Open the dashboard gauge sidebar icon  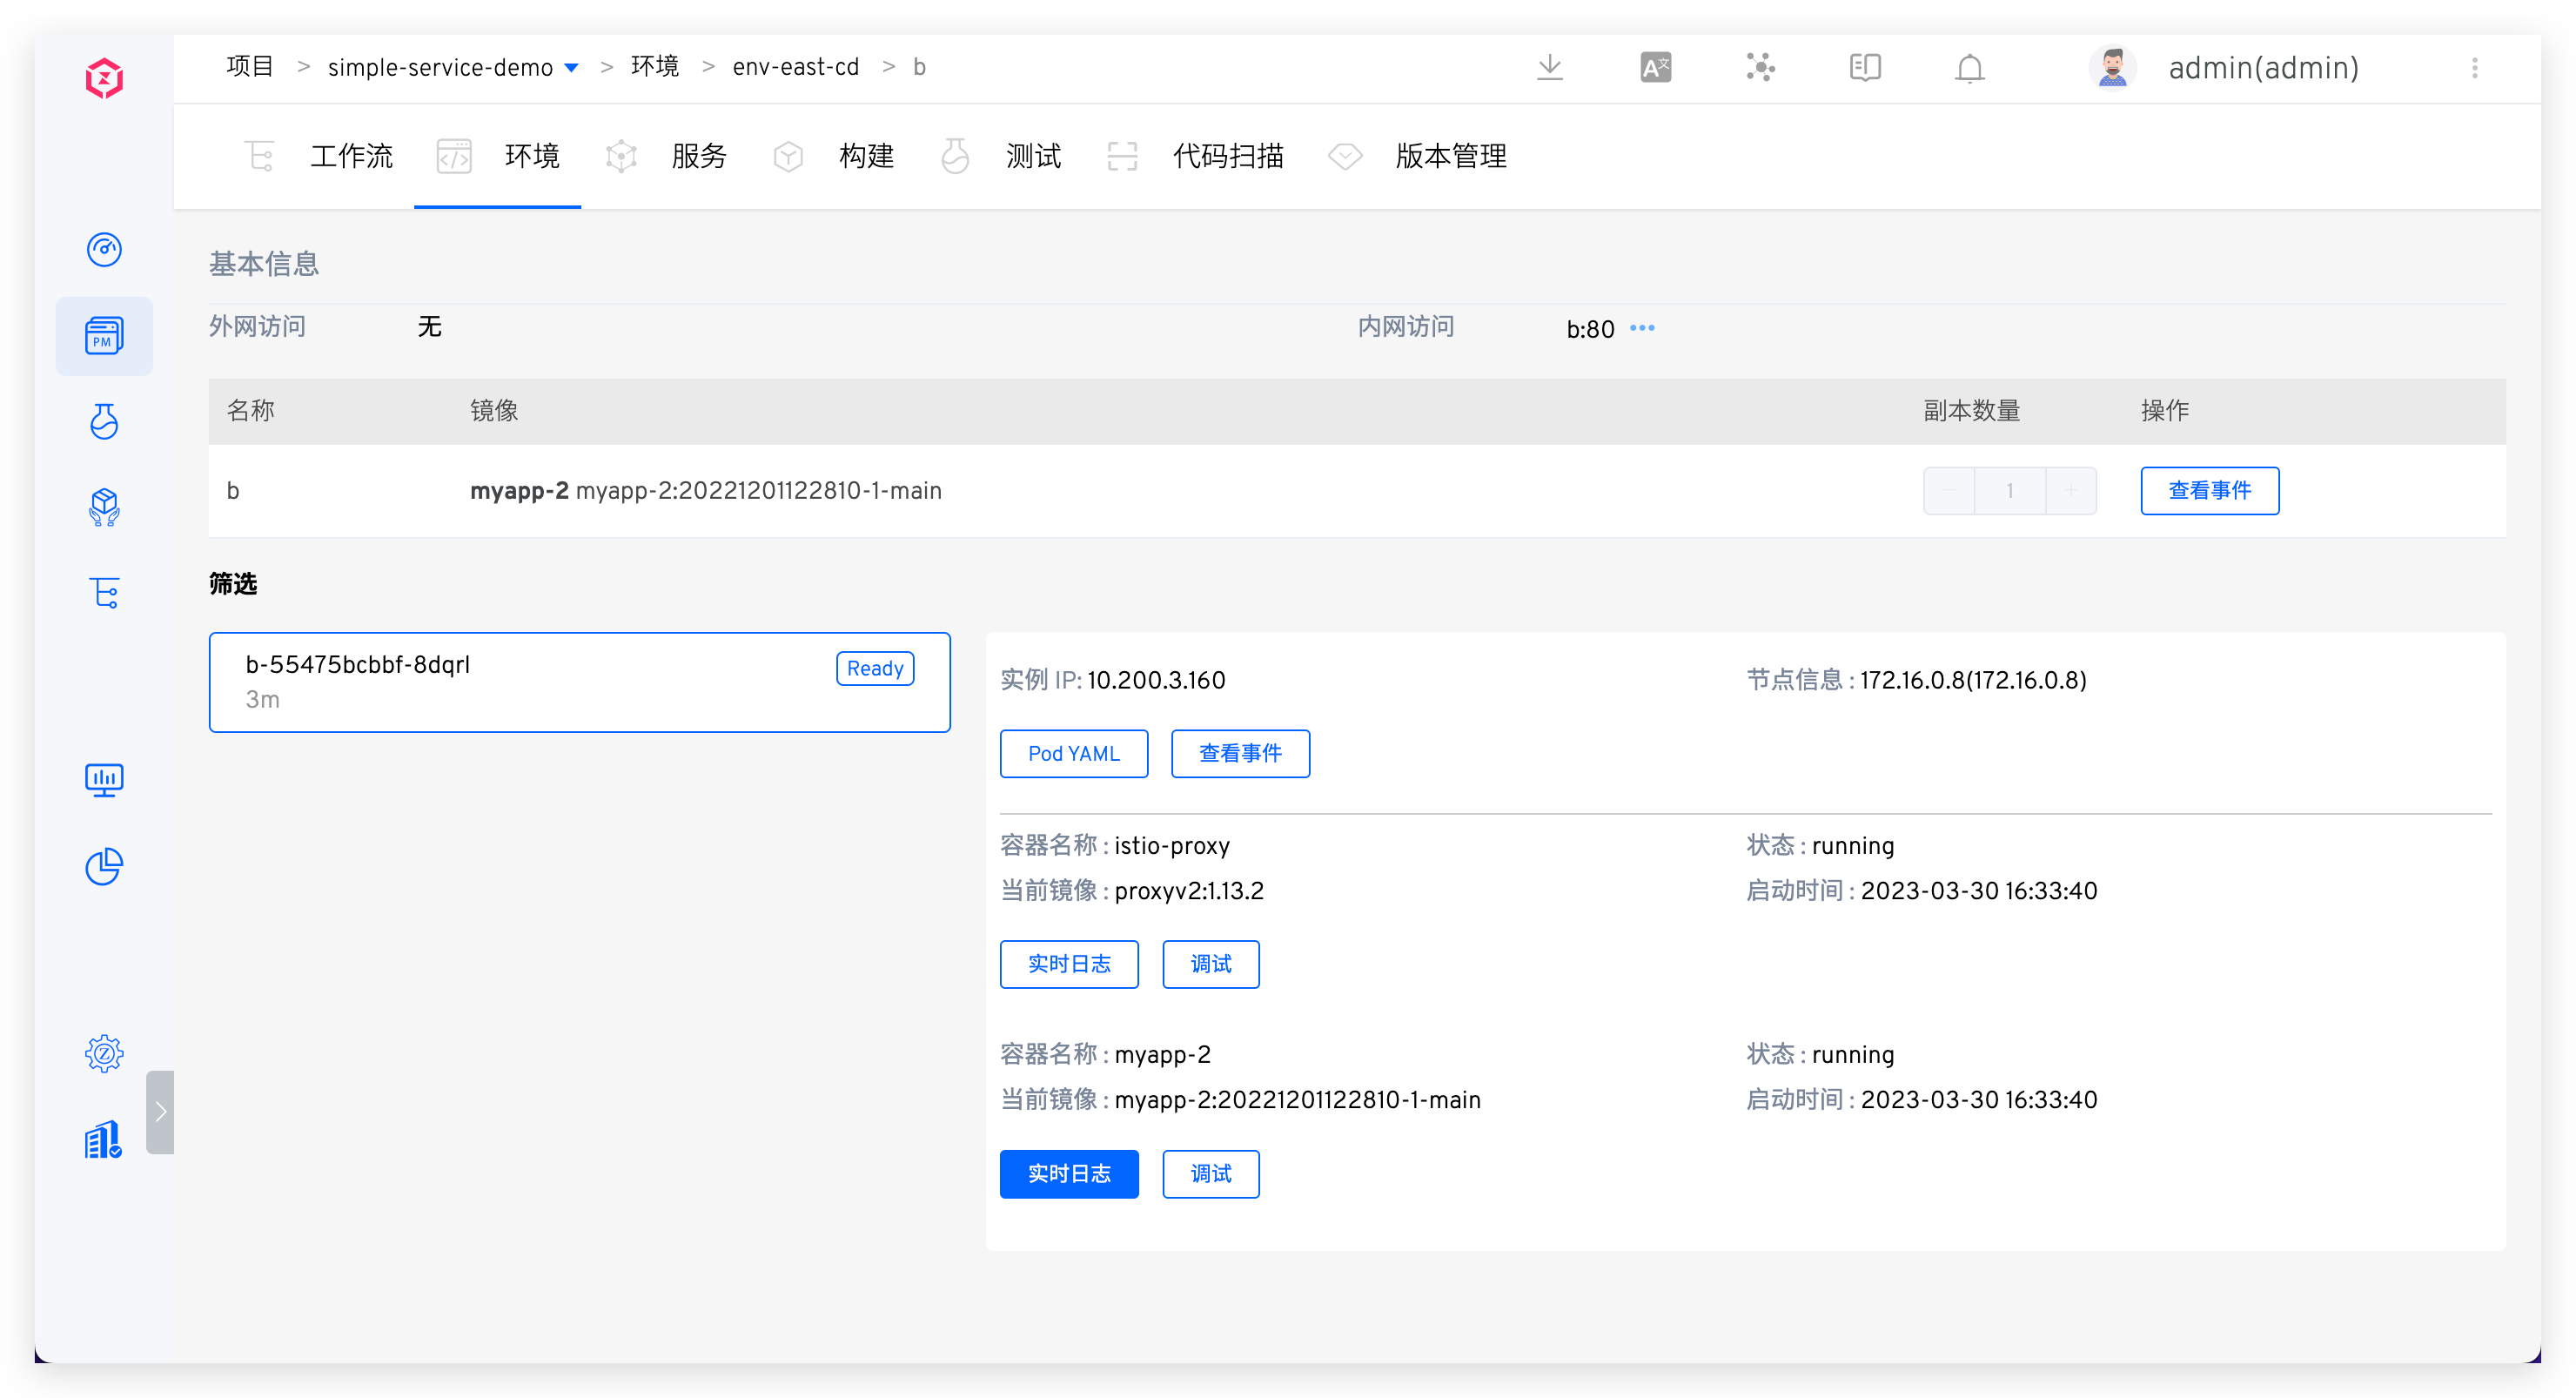(x=104, y=249)
